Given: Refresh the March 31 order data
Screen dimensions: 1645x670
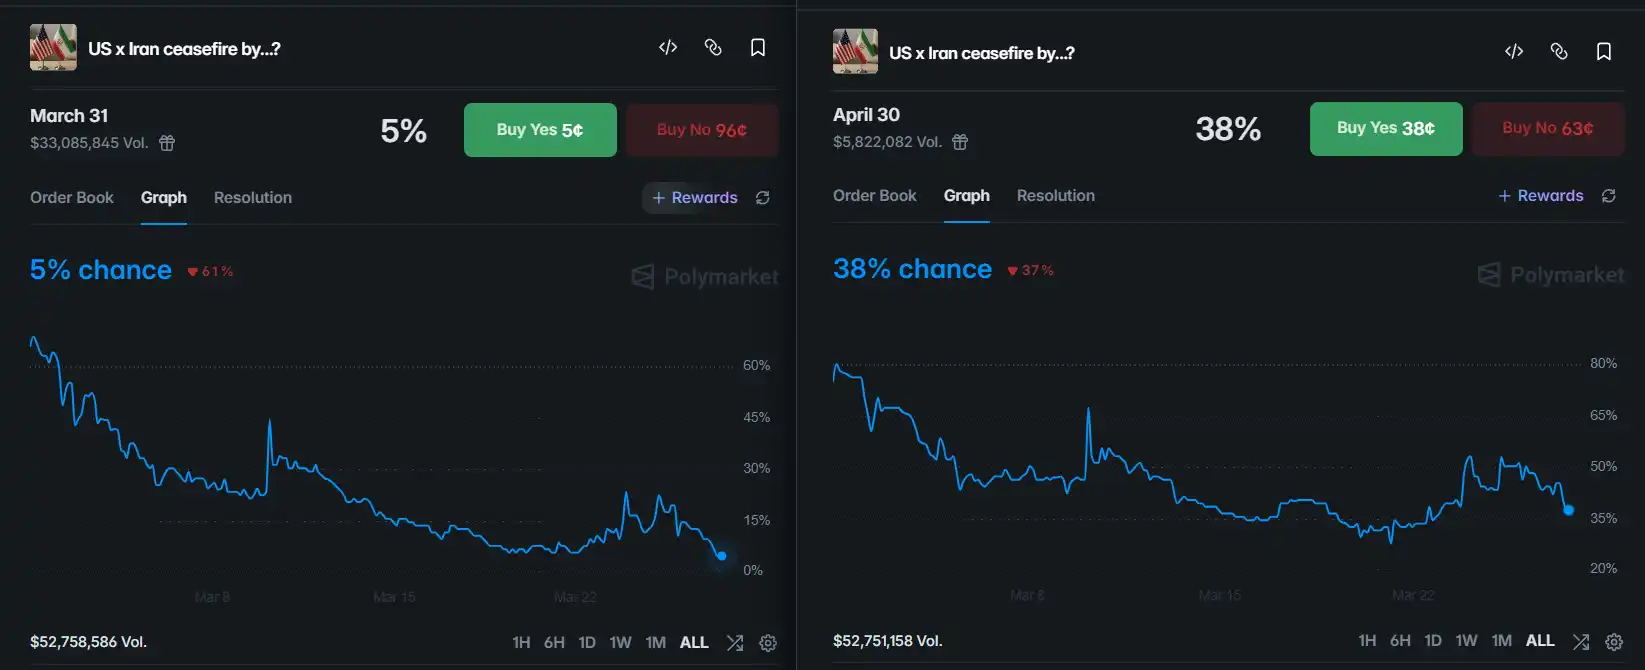Looking at the screenshot, I should click(x=763, y=198).
